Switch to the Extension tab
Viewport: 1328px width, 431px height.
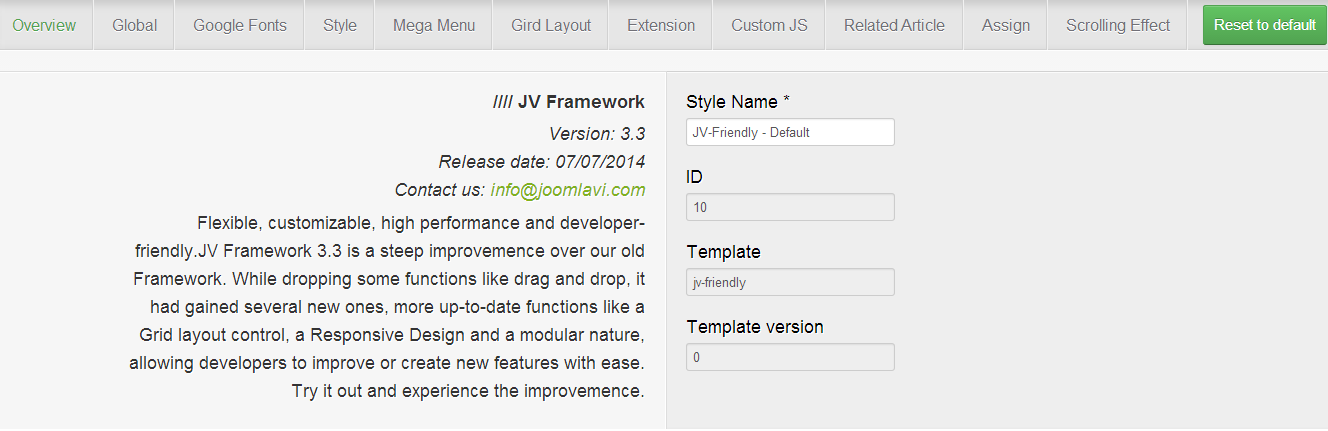click(x=661, y=25)
